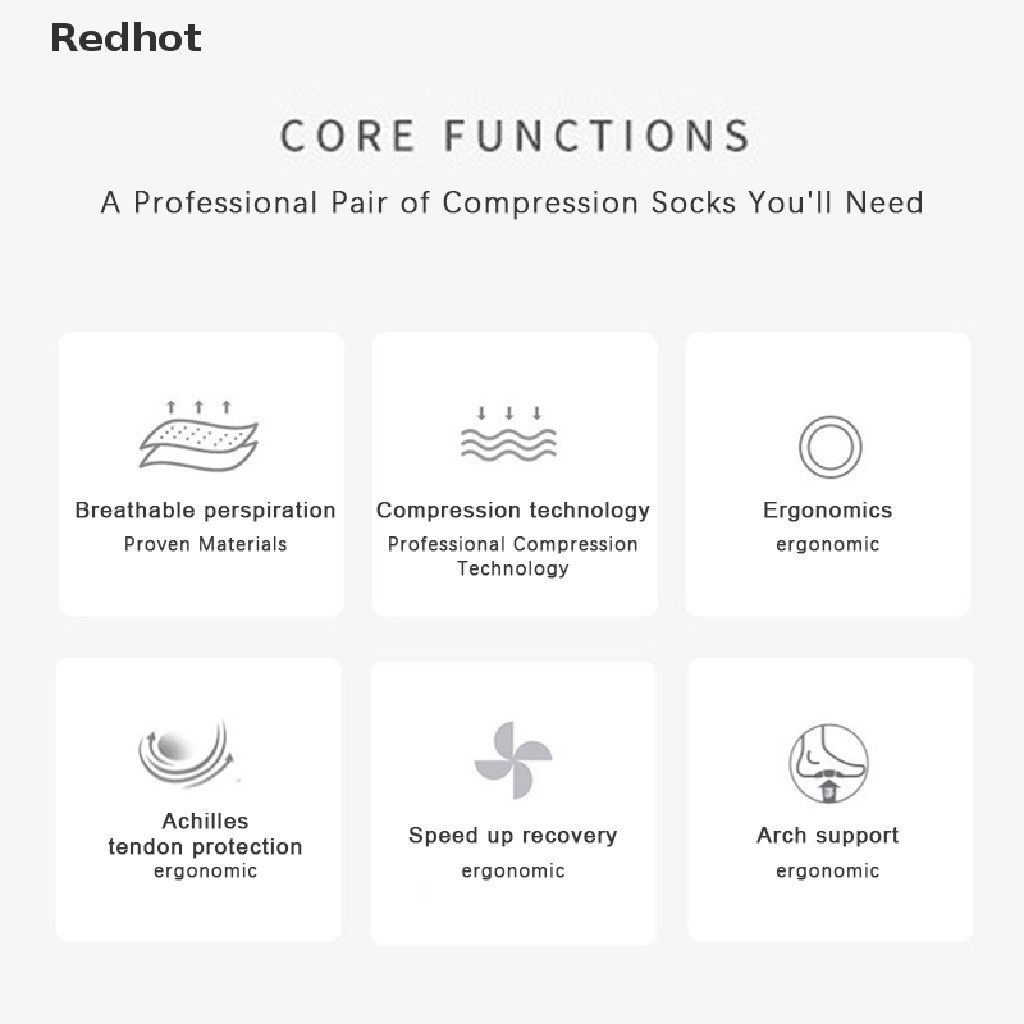Click the compression waves icon
The image size is (1024, 1024).
(508, 435)
